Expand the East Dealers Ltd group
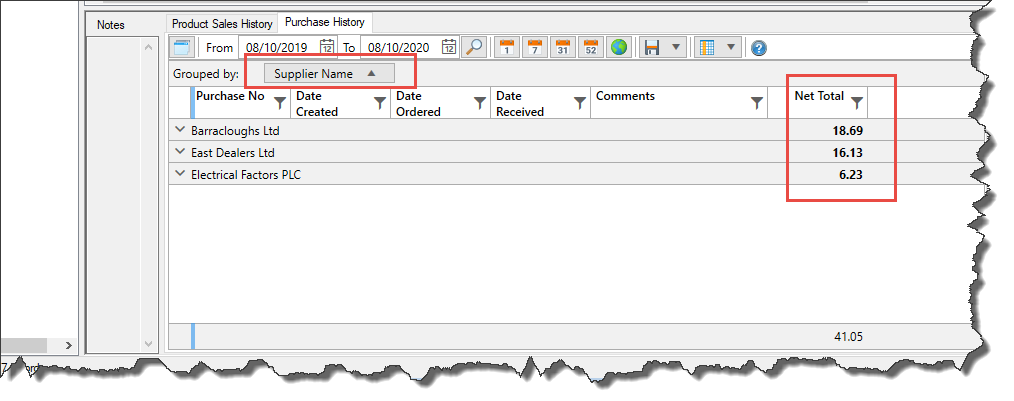This screenshot has height=401, width=1014. point(180,152)
